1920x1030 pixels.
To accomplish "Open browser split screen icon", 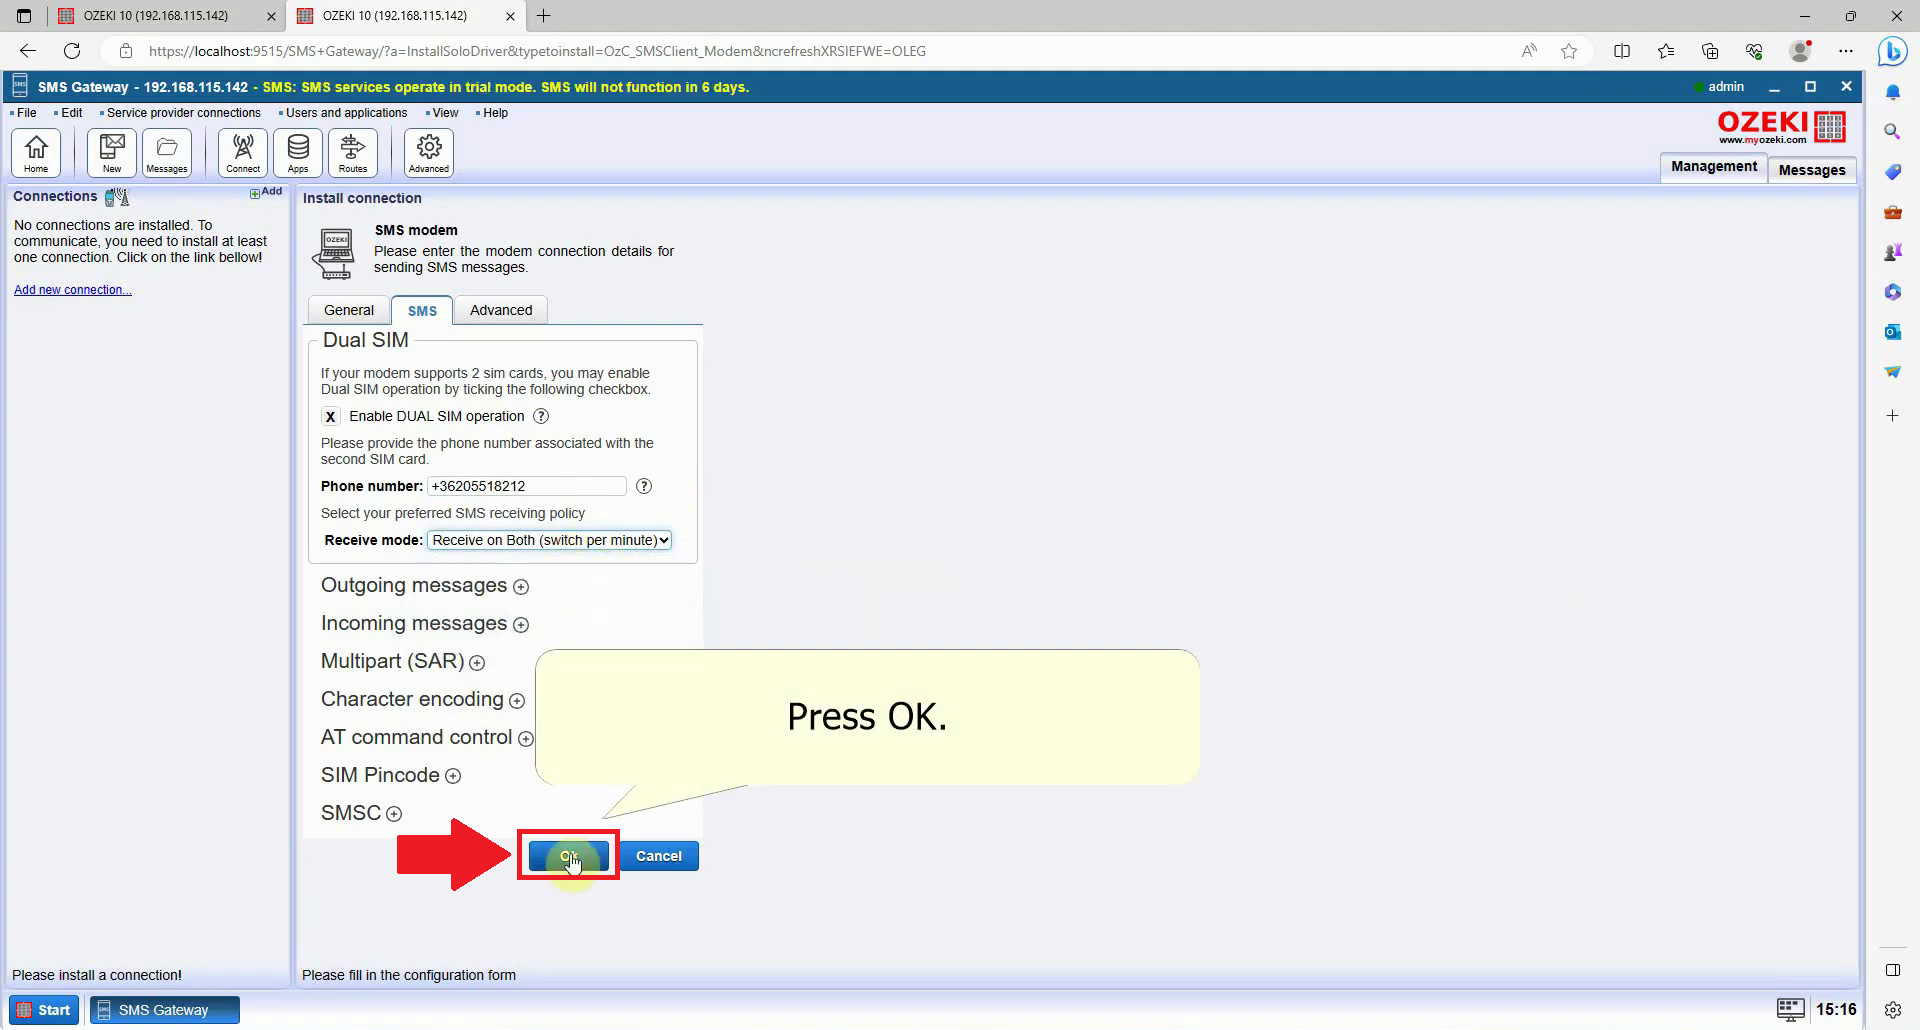I will (x=1622, y=51).
